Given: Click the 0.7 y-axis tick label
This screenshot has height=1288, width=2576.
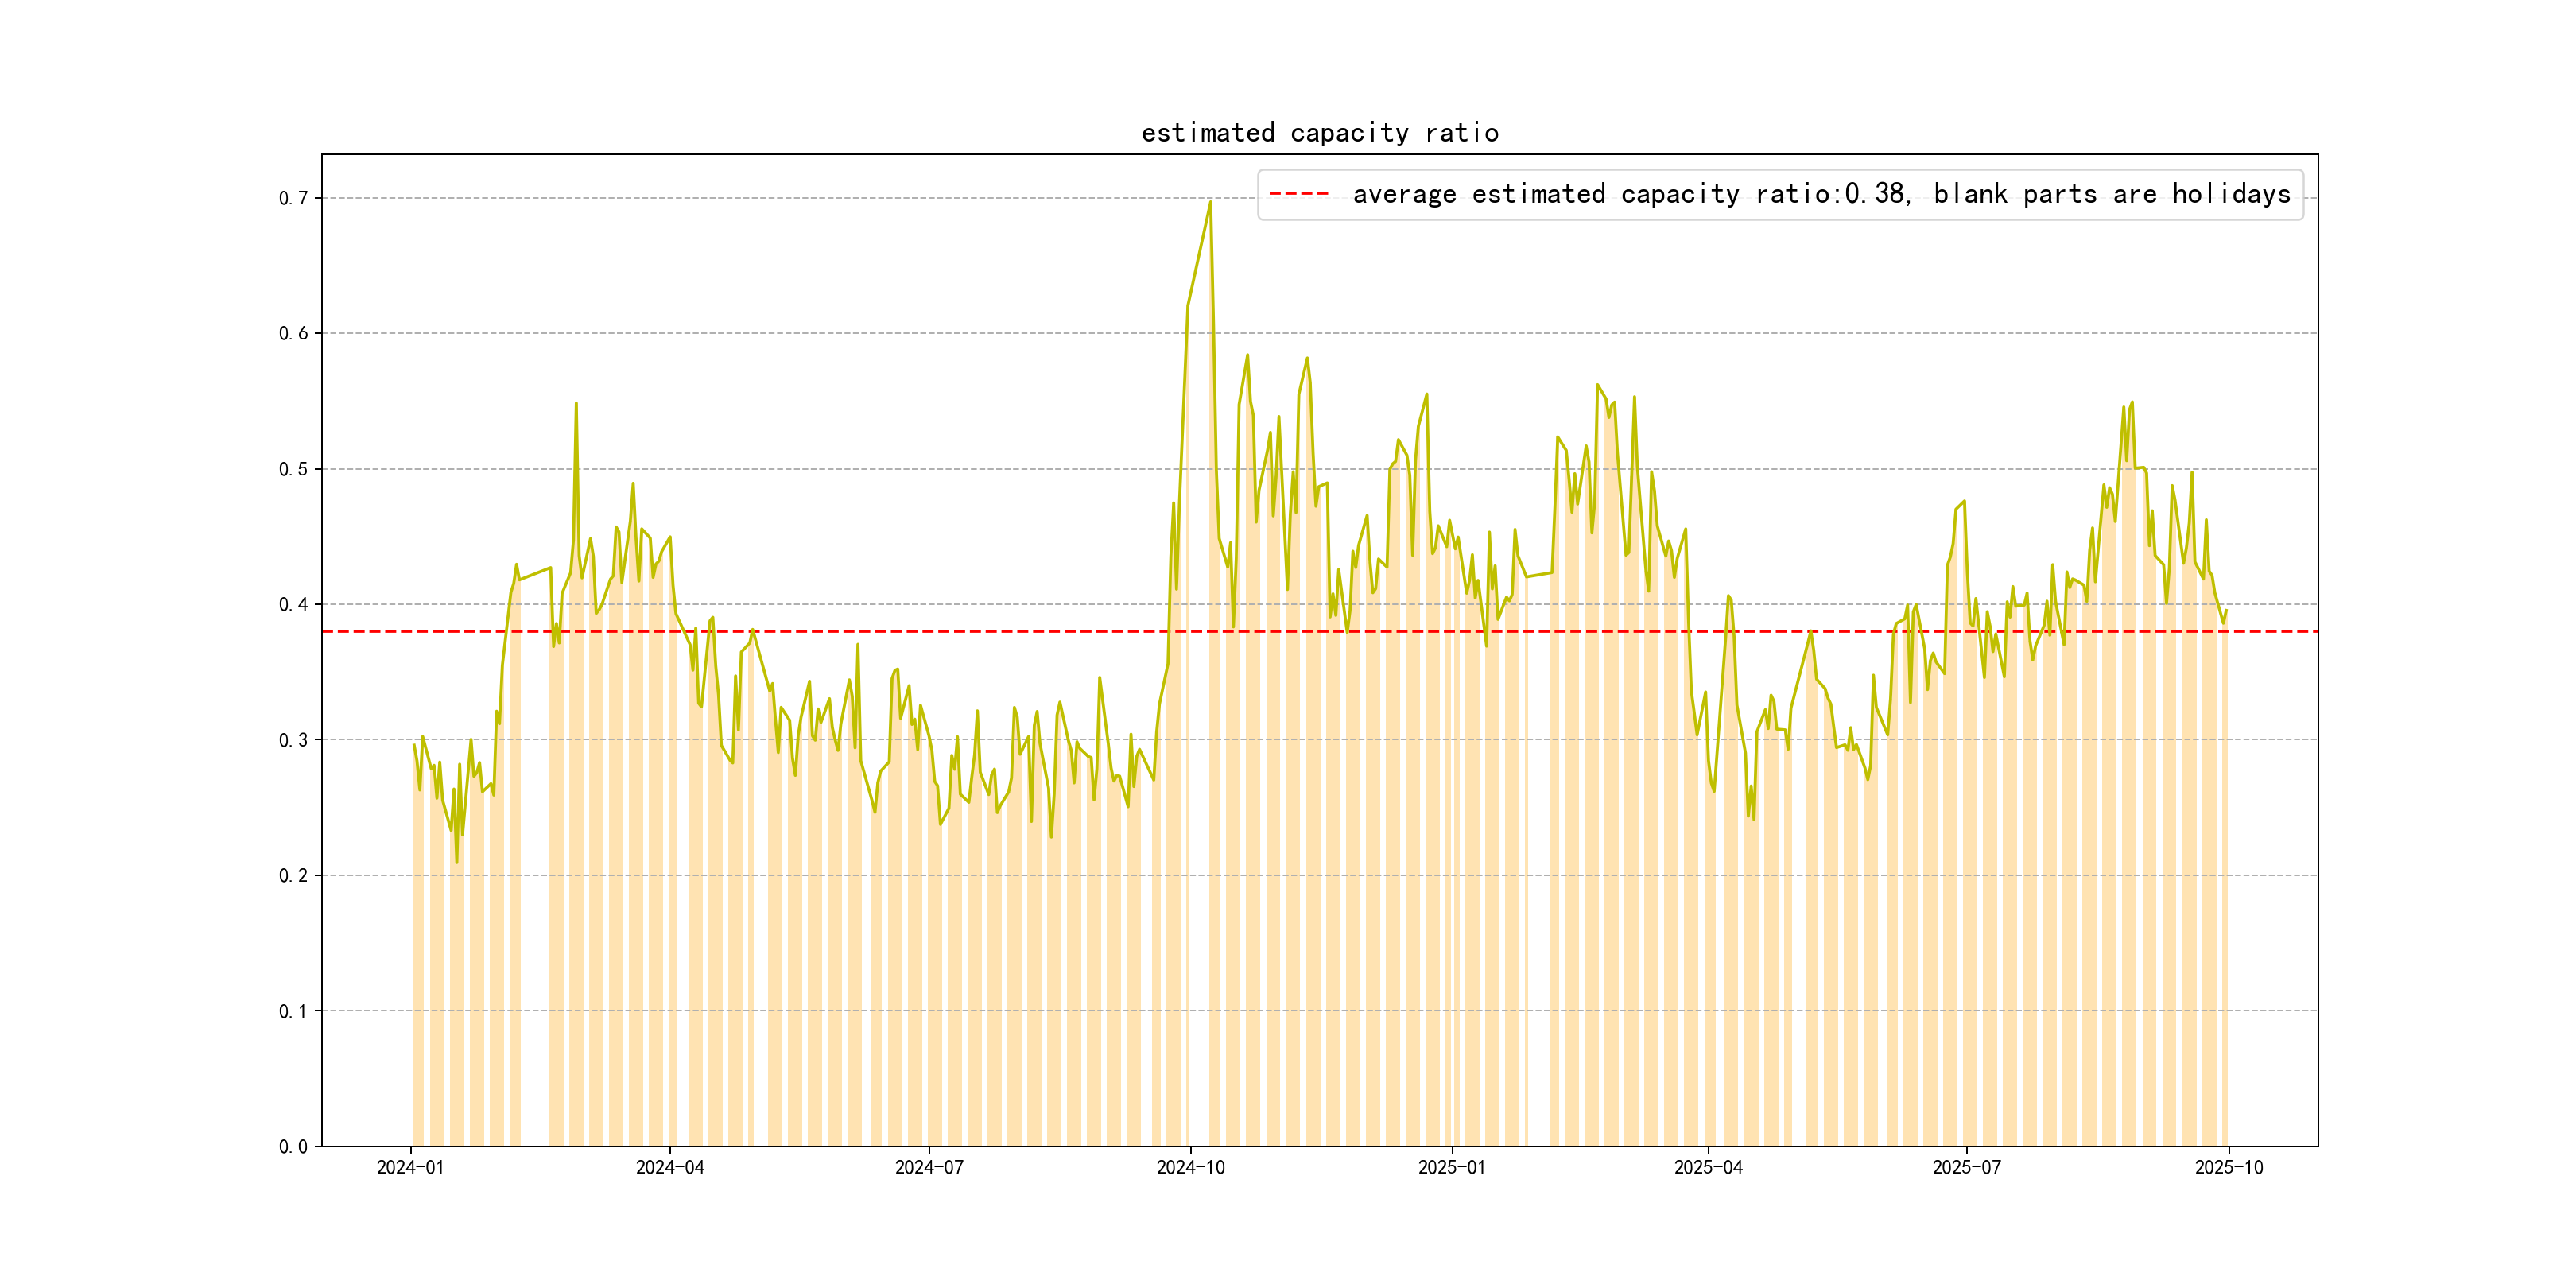Looking at the screenshot, I should point(293,198).
